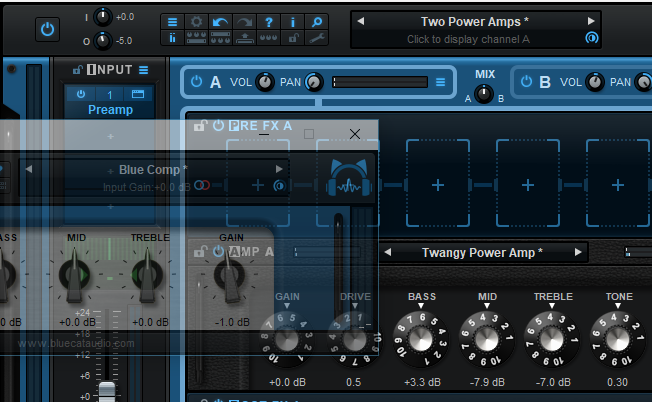652x402 pixels.
Task: Select the knobs-over-rack layout icon
Action: [x=196, y=38]
